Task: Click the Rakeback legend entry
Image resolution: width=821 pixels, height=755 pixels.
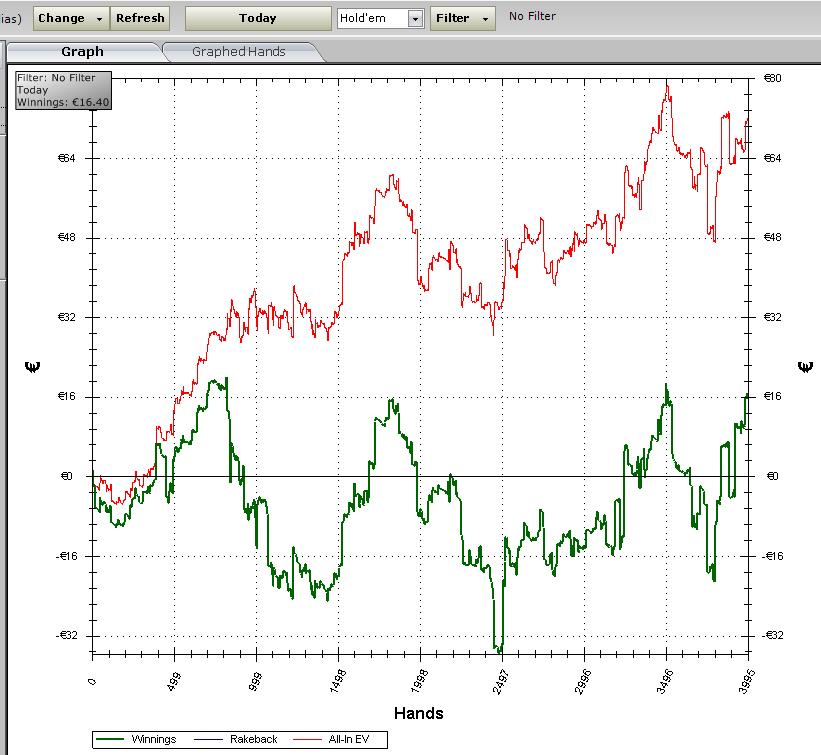Action: 236,739
